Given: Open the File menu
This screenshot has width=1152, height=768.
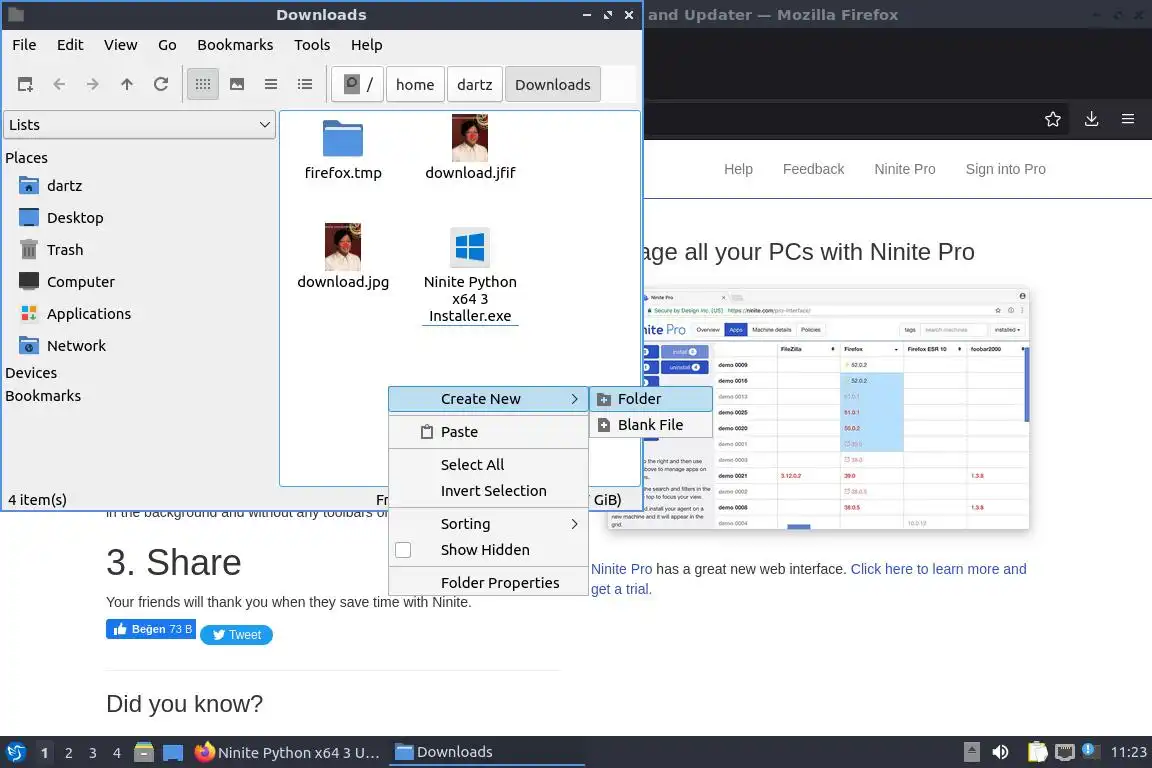Looking at the screenshot, I should pyautogui.click(x=24, y=45).
